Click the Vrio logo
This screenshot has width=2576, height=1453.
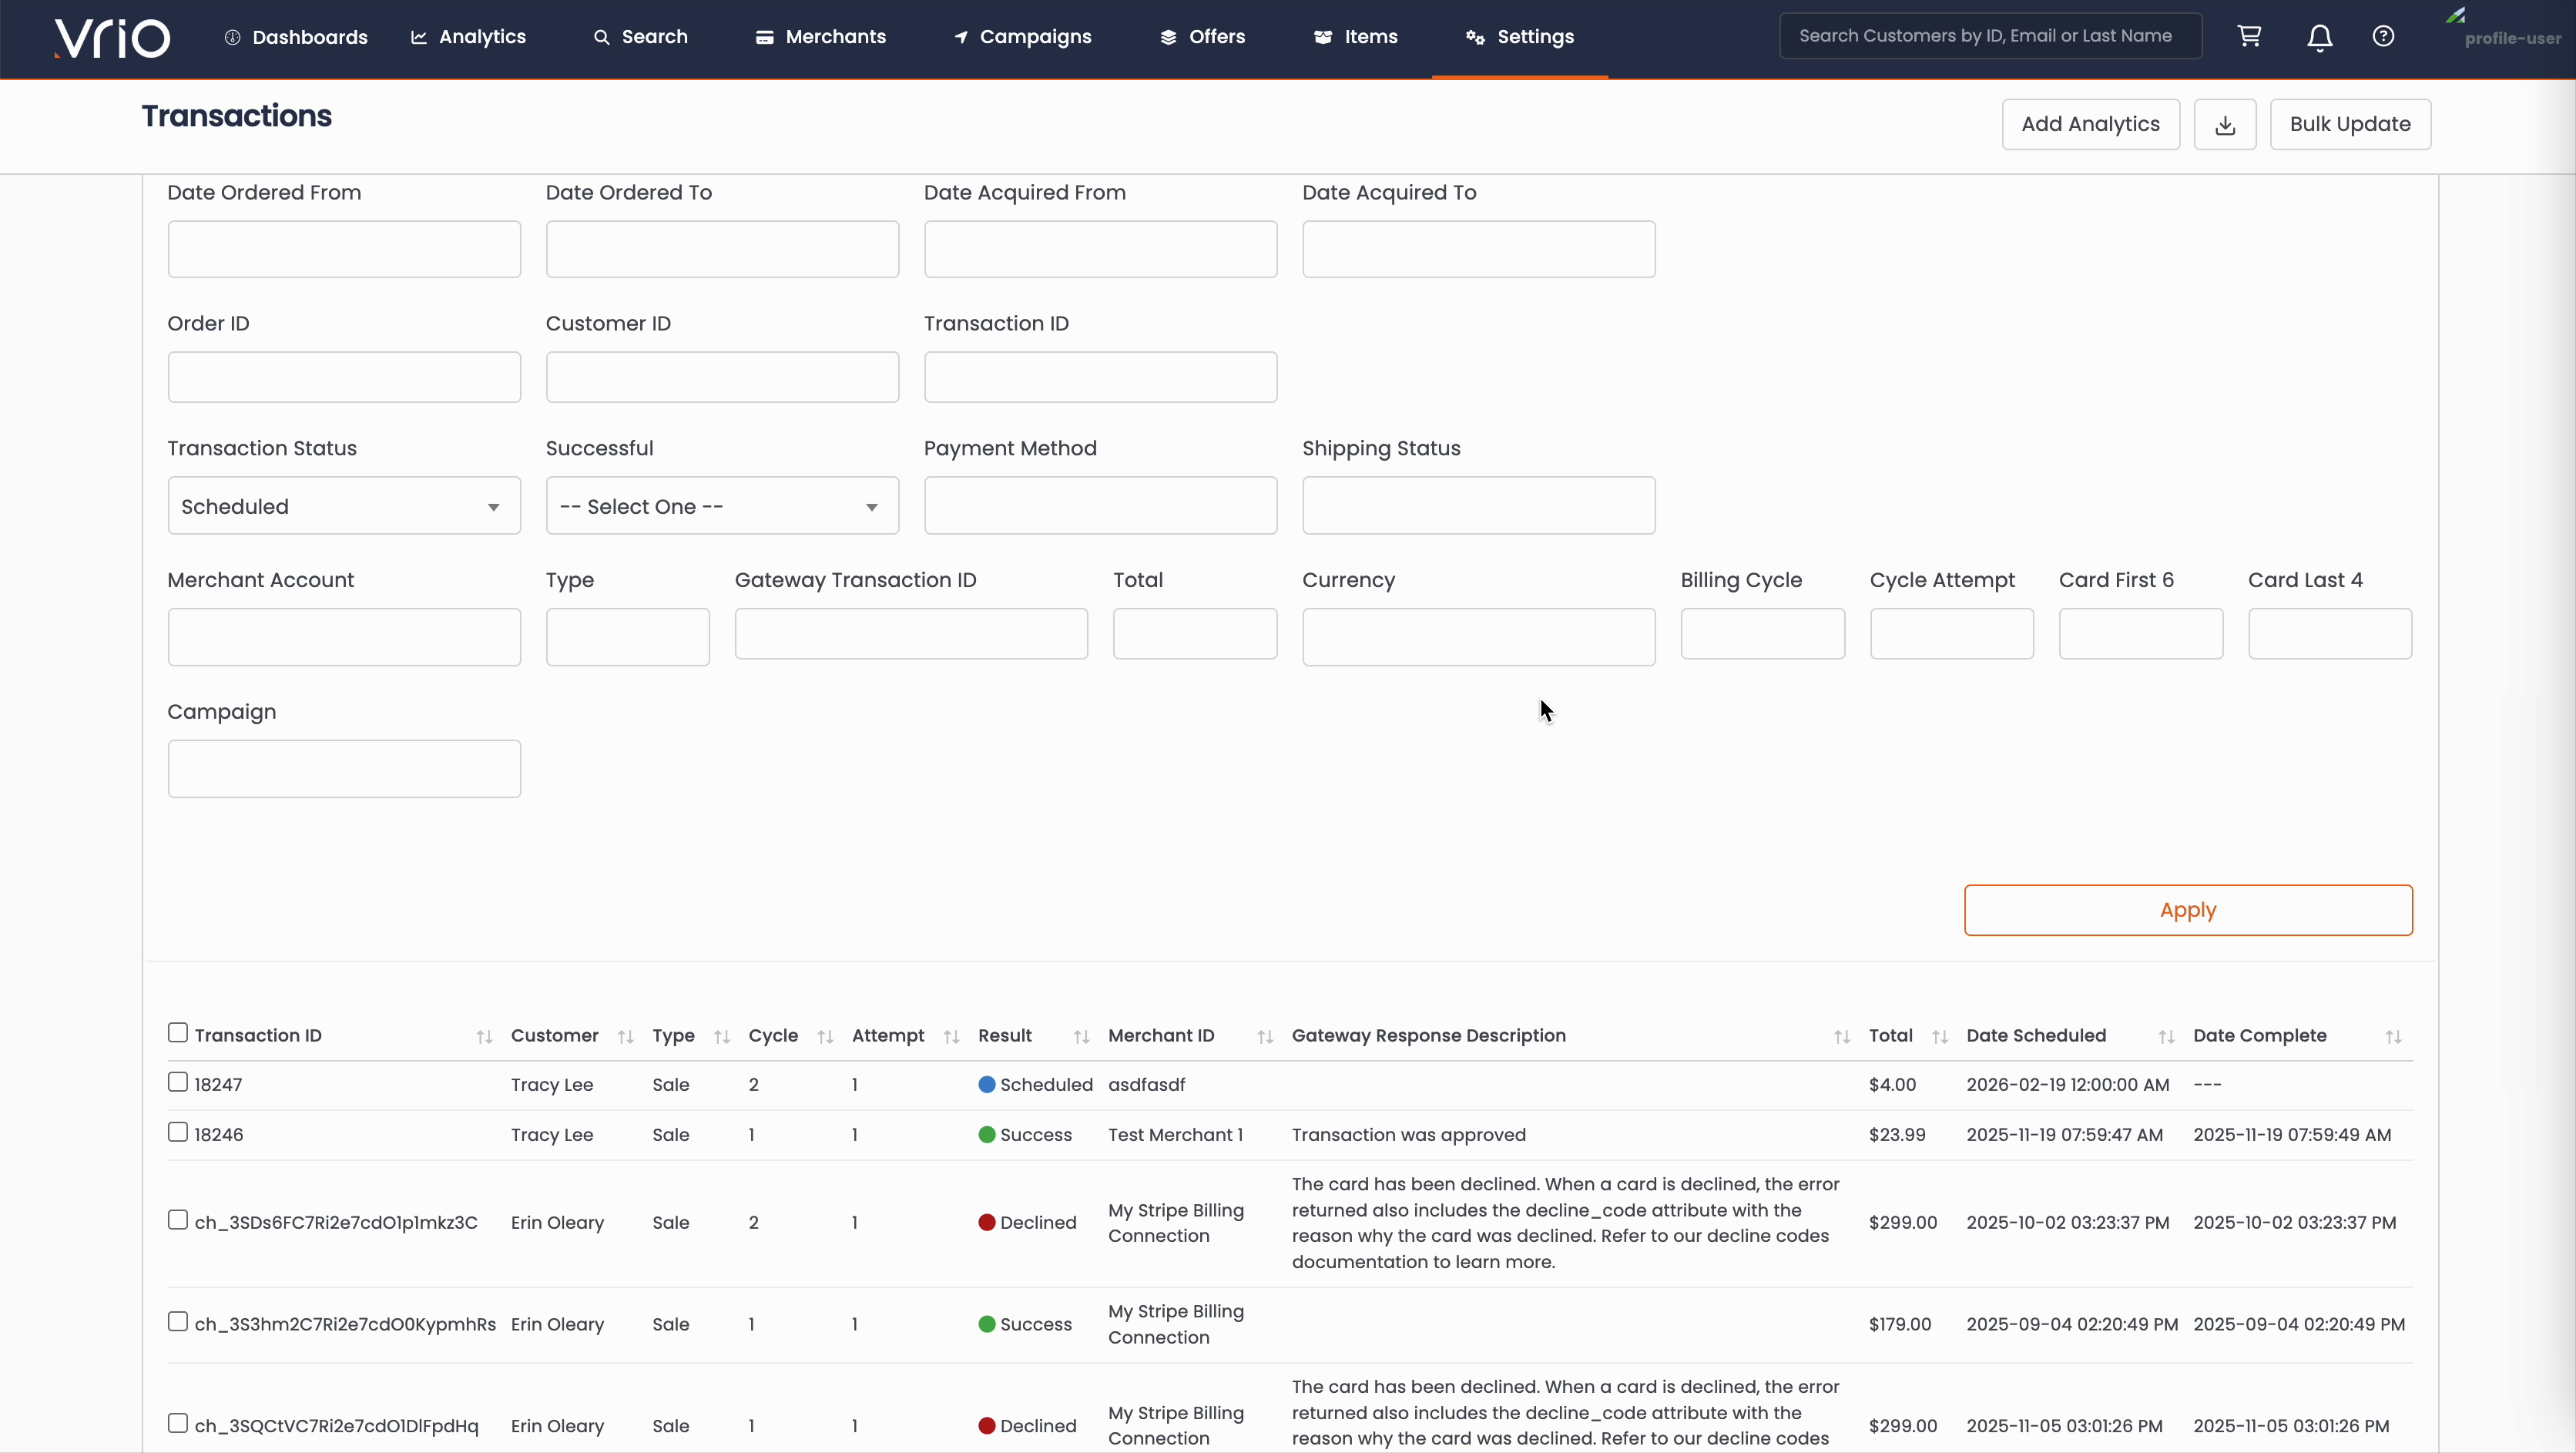click(112, 38)
